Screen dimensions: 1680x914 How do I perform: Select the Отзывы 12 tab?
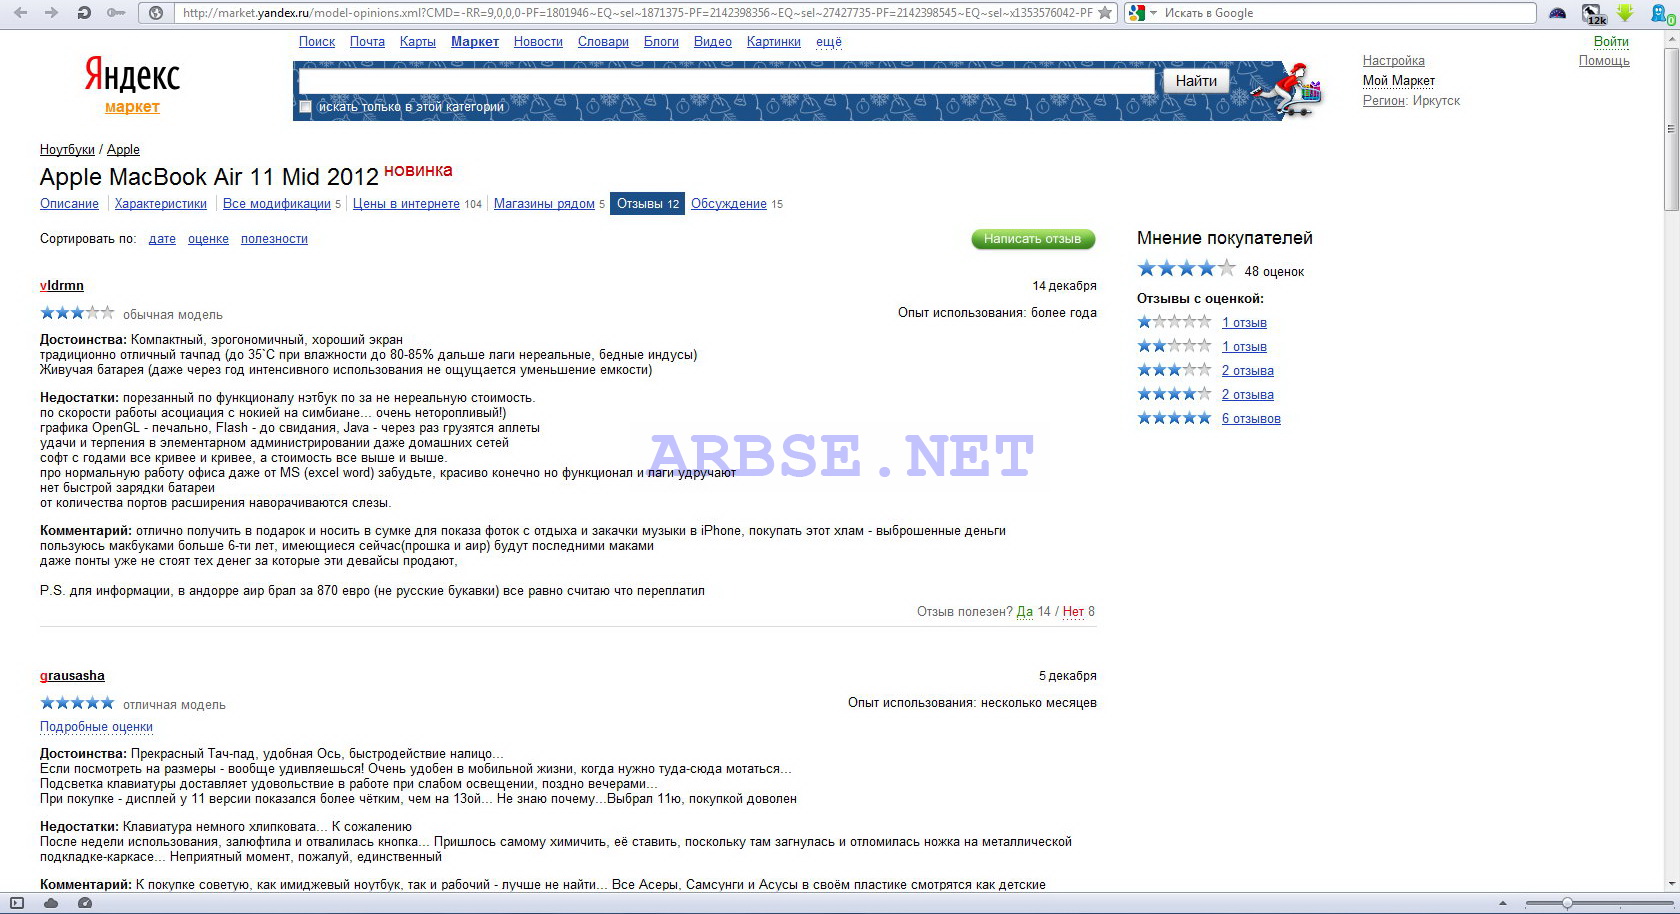pos(647,204)
